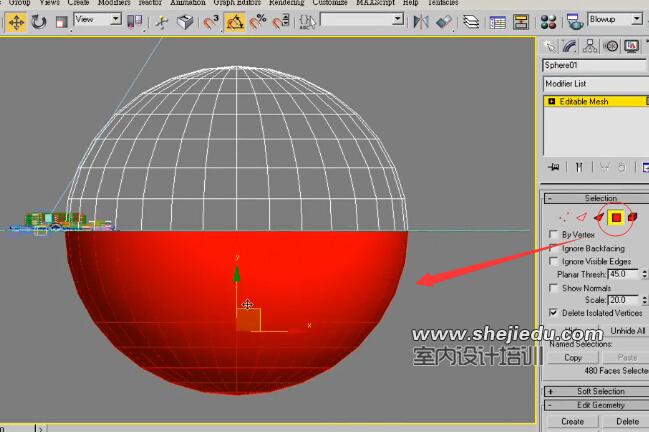
Task: Click Remove Modifier icon in stack tools
Action: (x=621, y=167)
